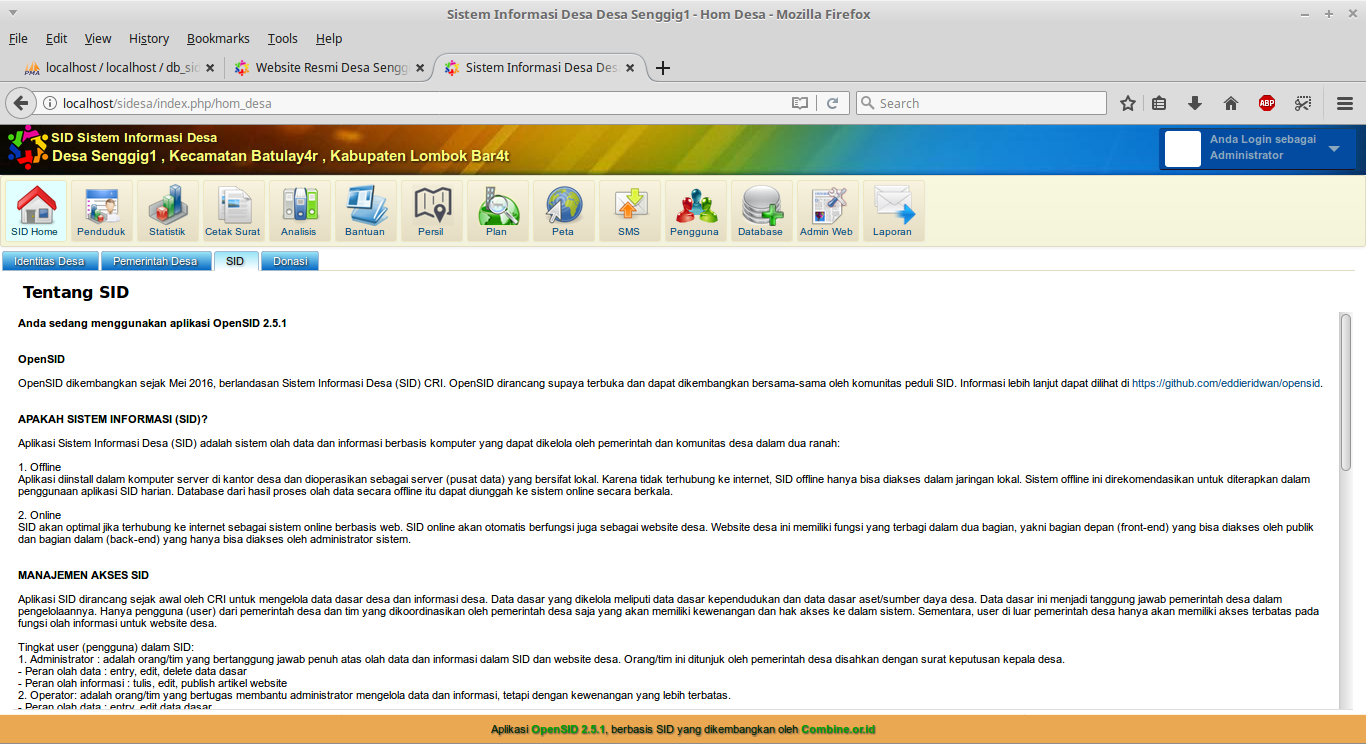Viewport: 1366px width, 744px height.
Task: Open the View menu
Action: (98, 38)
